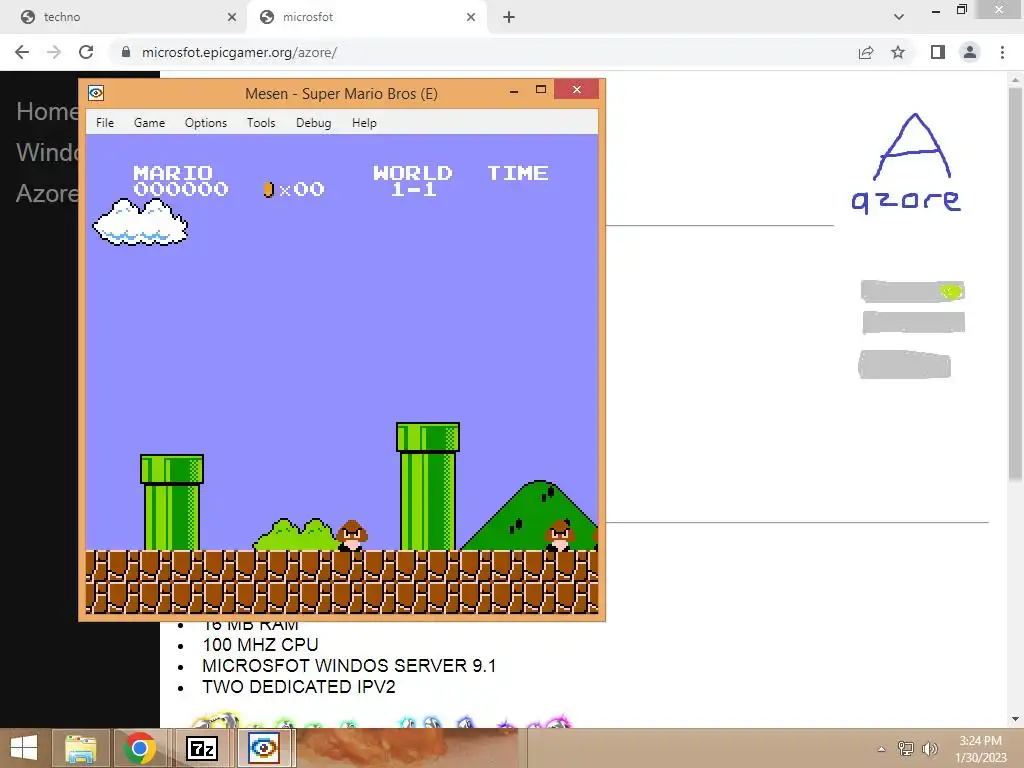1024x768 pixels.
Task: Click the address bar URL
Action: (239, 52)
